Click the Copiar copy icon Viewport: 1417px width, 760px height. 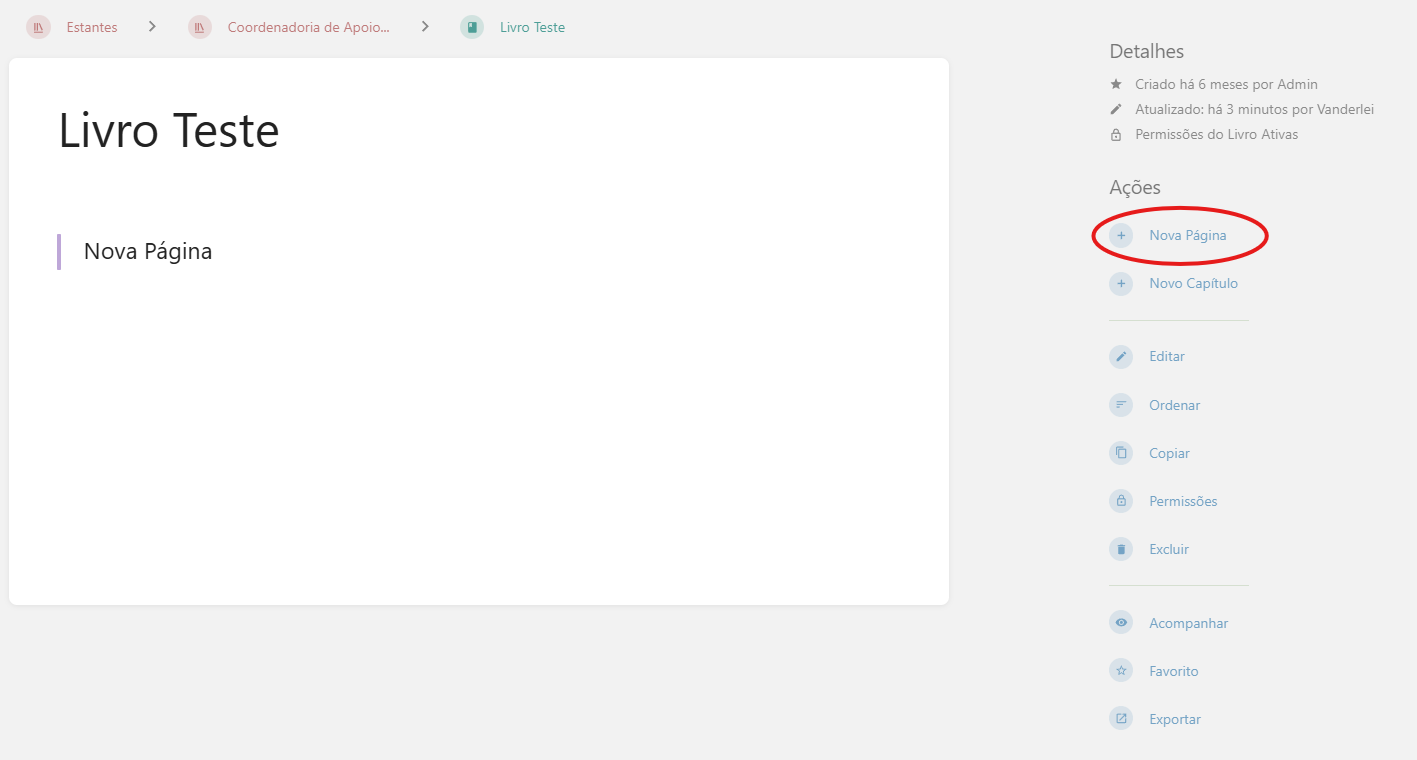(1121, 453)
